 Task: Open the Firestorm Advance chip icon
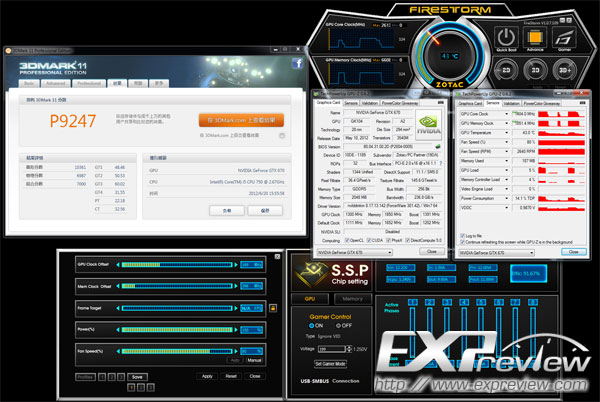click(535, 37)
